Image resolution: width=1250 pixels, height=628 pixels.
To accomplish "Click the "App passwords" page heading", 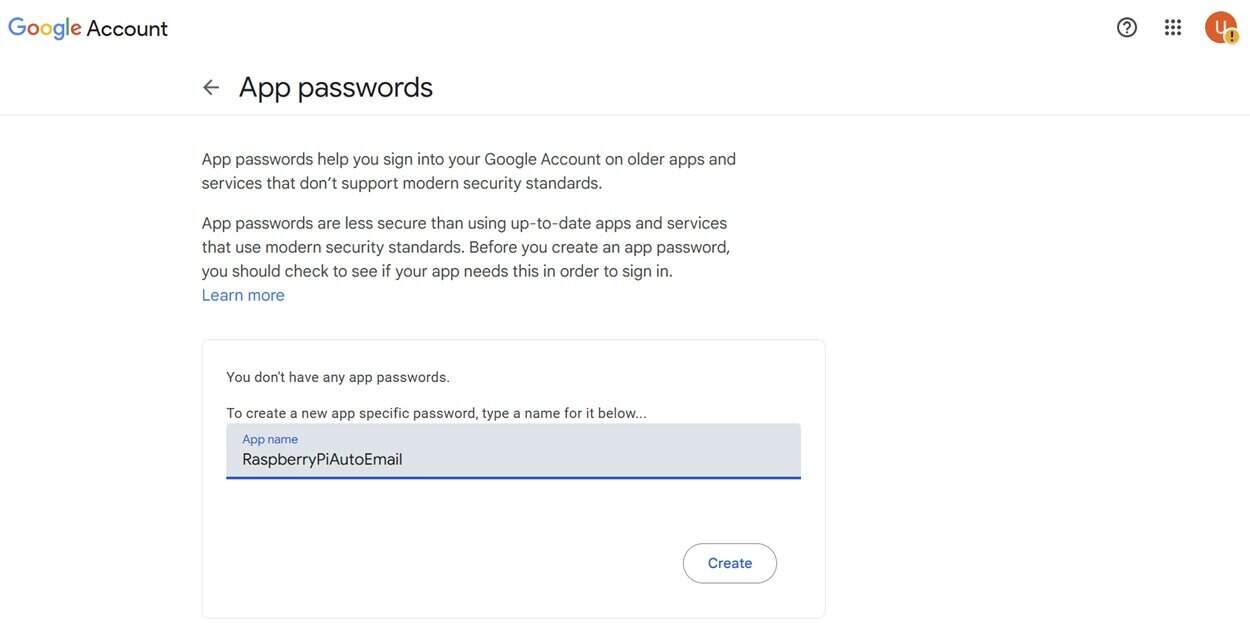I will (x=335, y=87).
